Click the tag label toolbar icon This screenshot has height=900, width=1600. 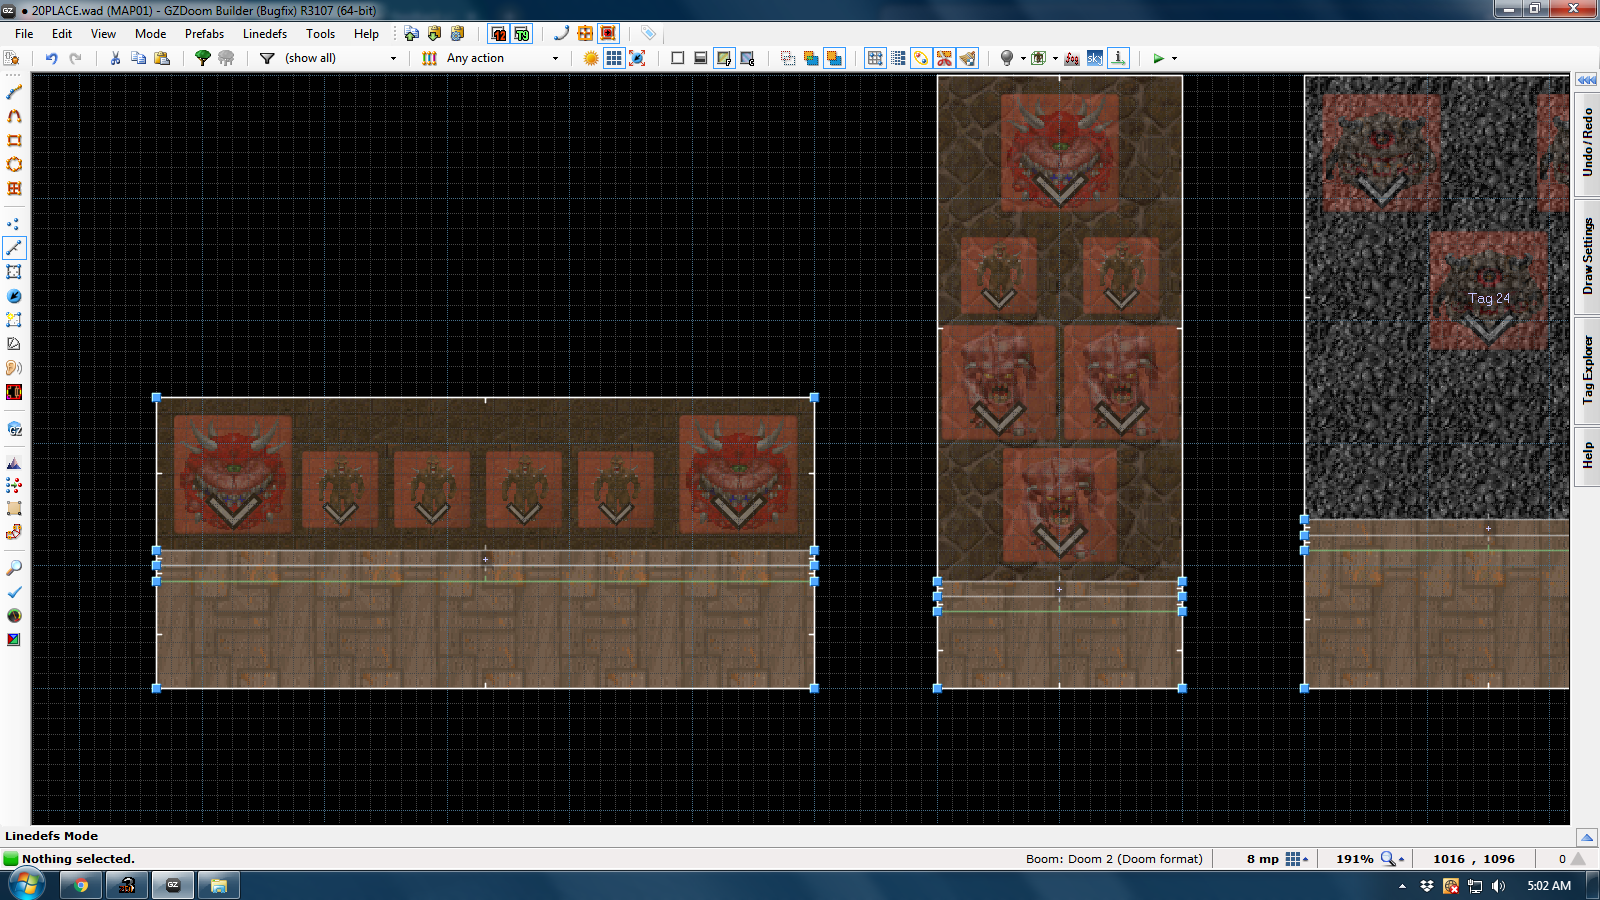click(x=648, y=33)
